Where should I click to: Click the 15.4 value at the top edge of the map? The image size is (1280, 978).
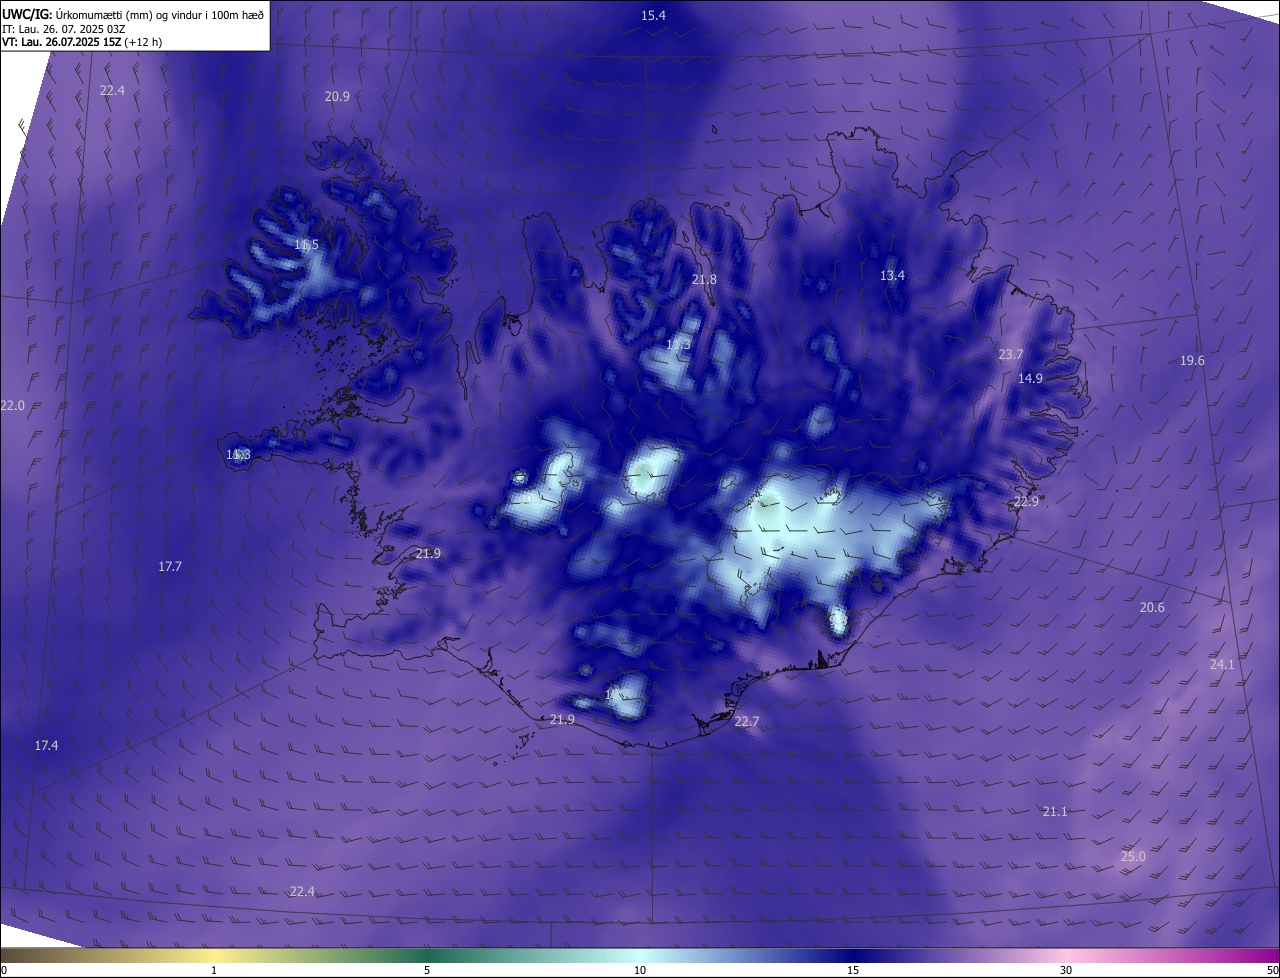653,15
